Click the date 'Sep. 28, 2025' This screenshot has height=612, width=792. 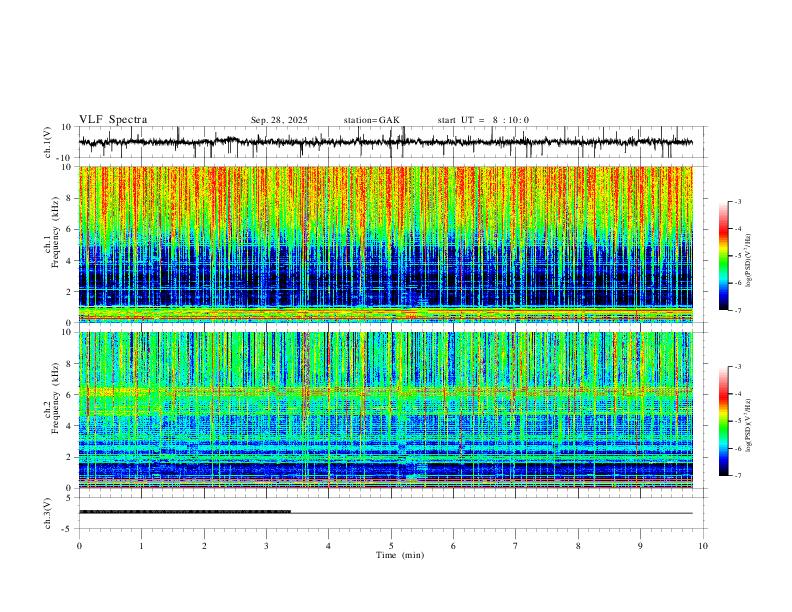[x=279, y=120]
